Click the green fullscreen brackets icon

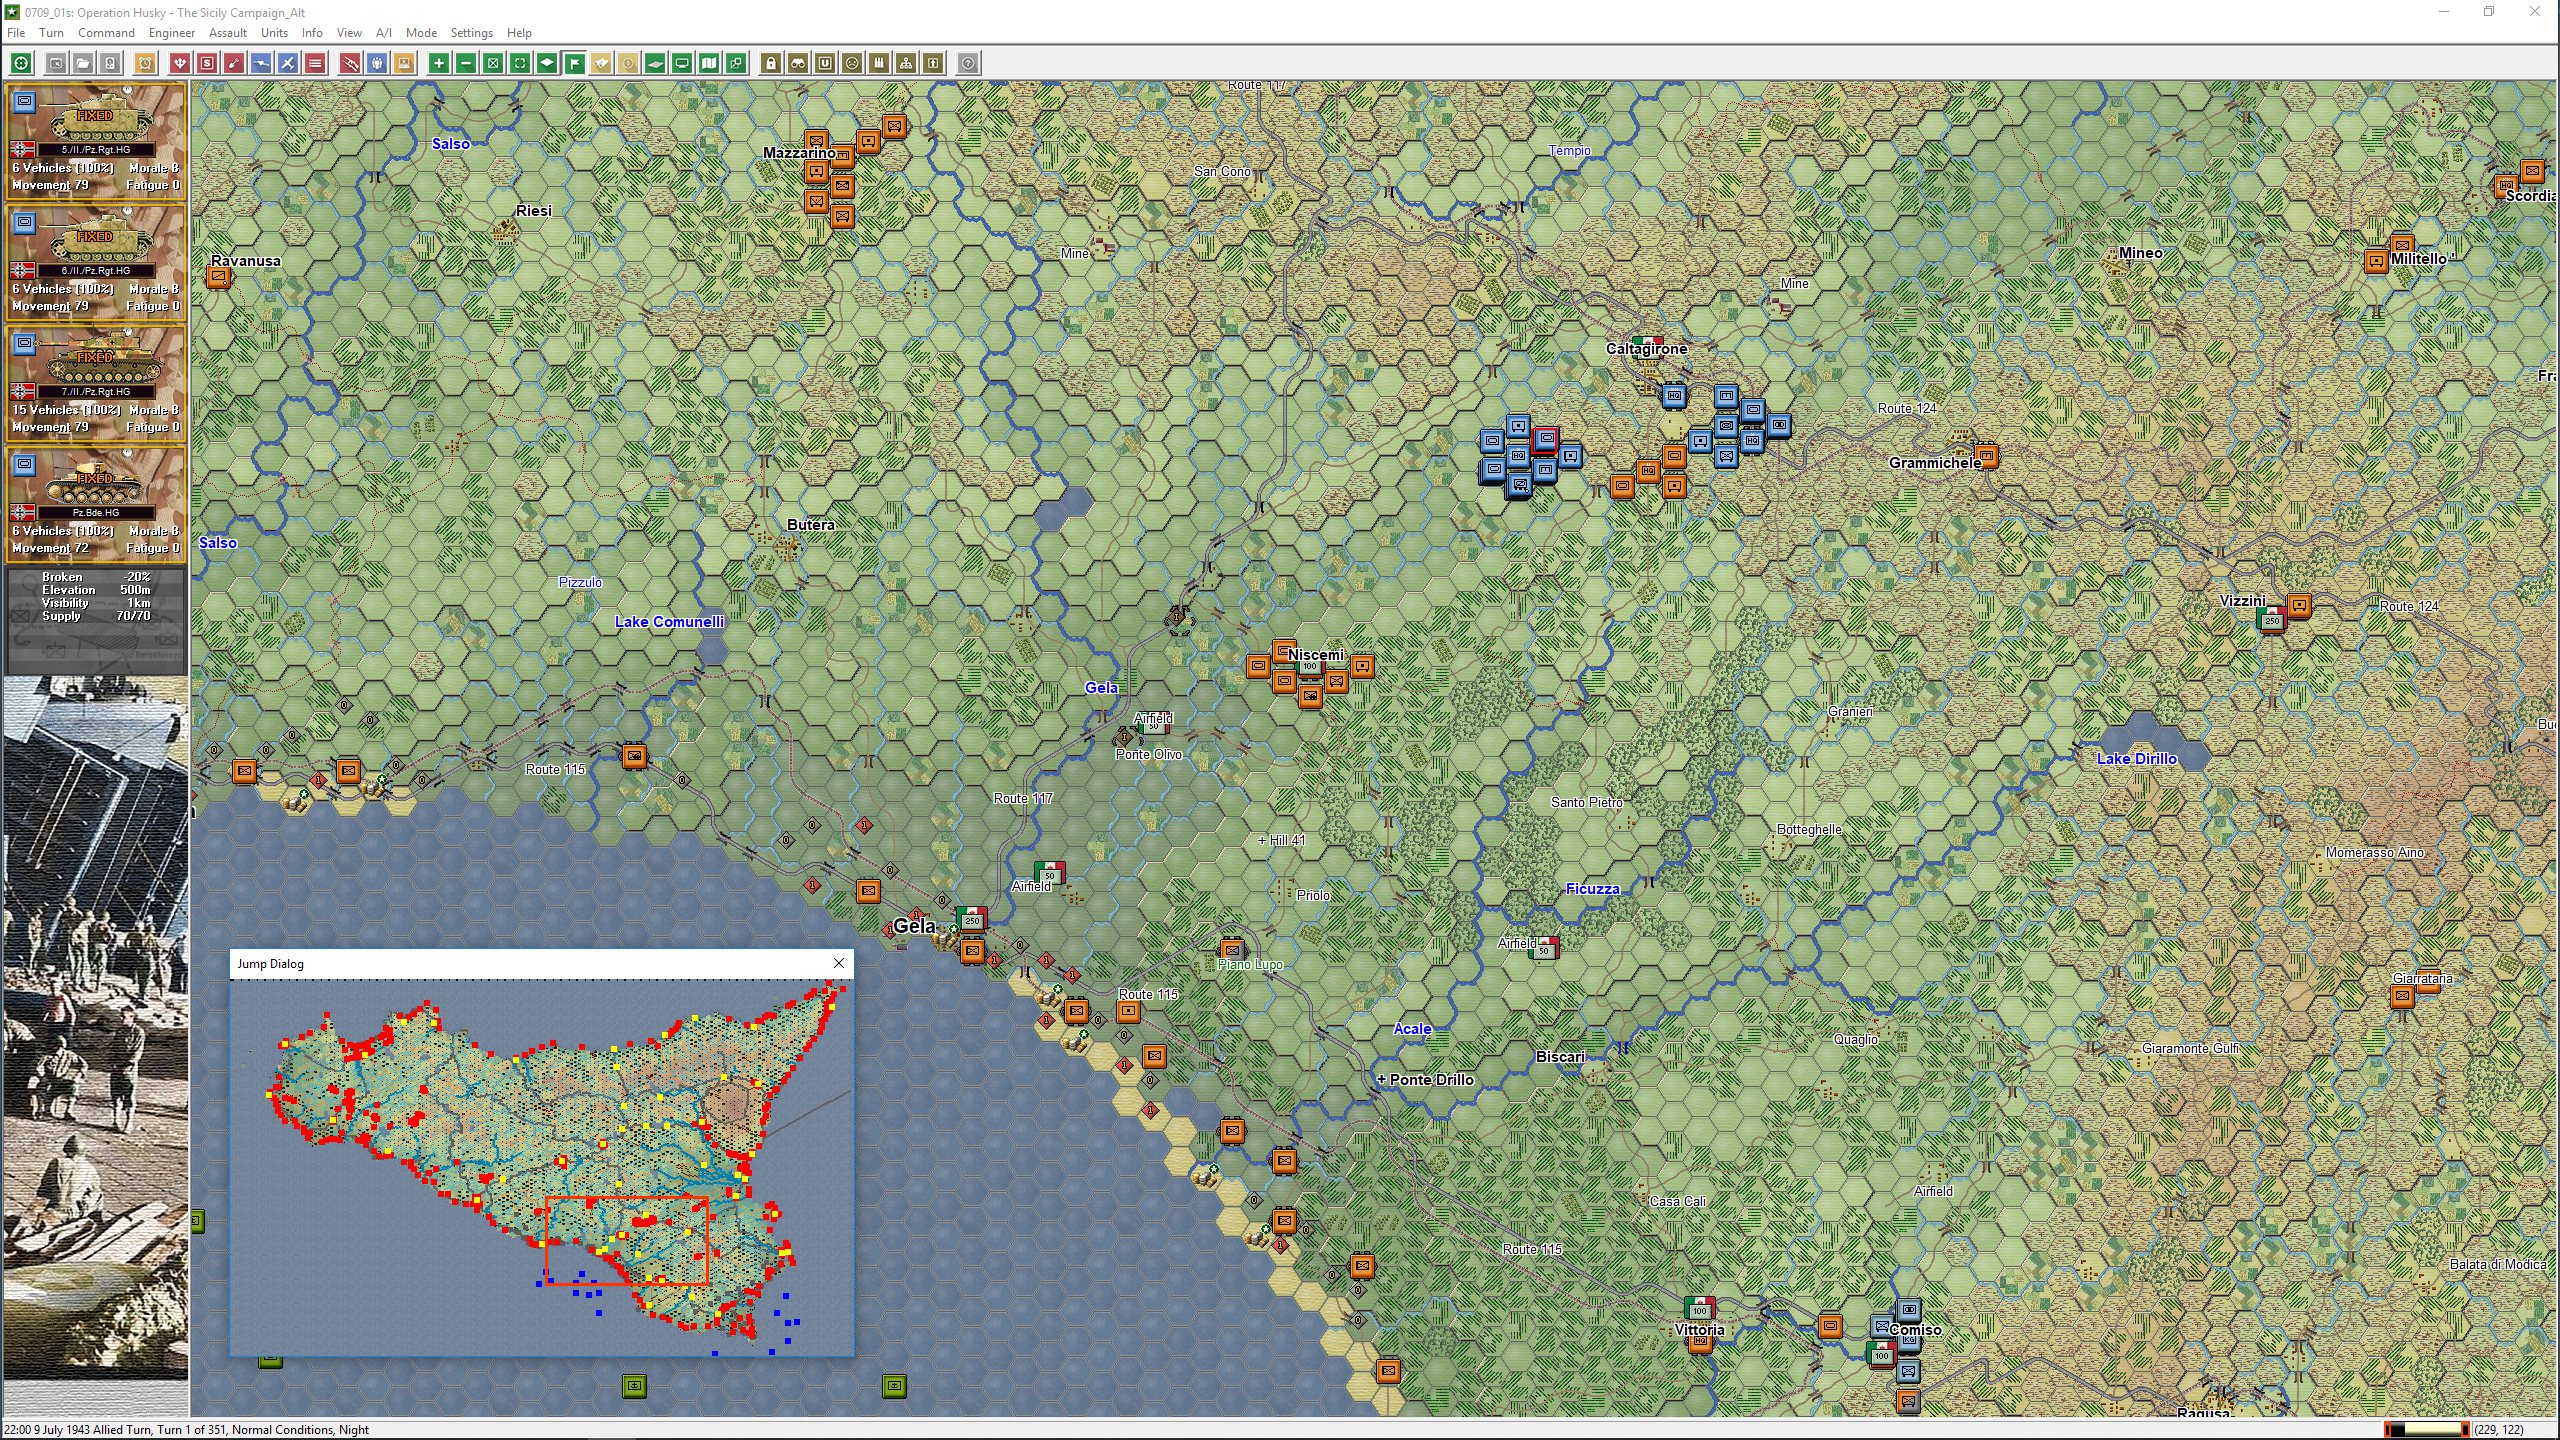pyautogui.click(x=520, y=64)
